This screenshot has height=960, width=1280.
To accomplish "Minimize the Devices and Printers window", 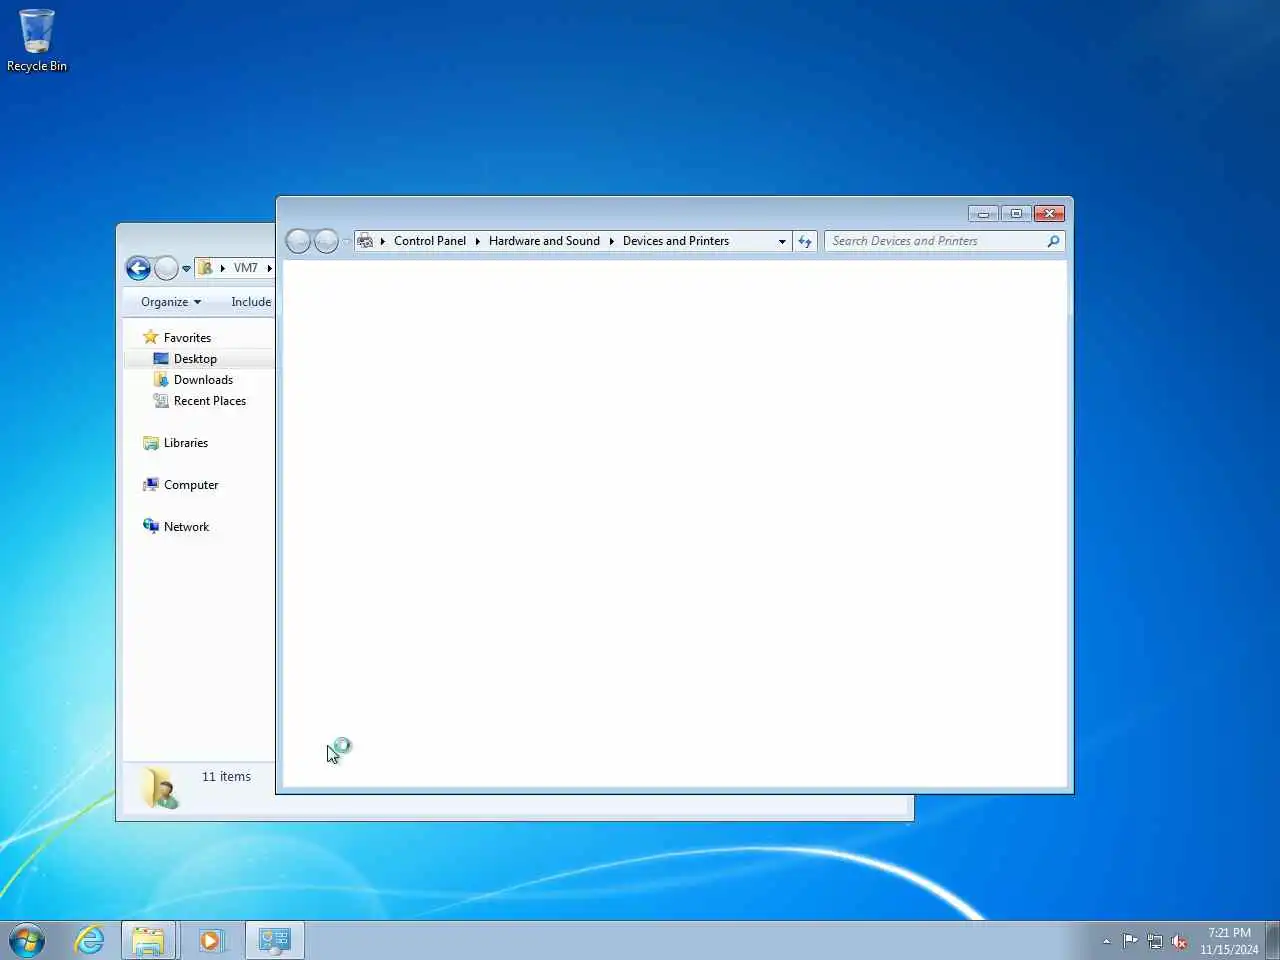I will (983, 213).
